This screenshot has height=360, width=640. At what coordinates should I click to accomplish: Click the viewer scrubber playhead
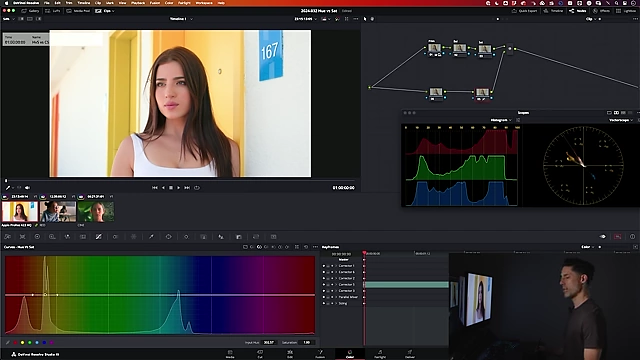(6, 180)
